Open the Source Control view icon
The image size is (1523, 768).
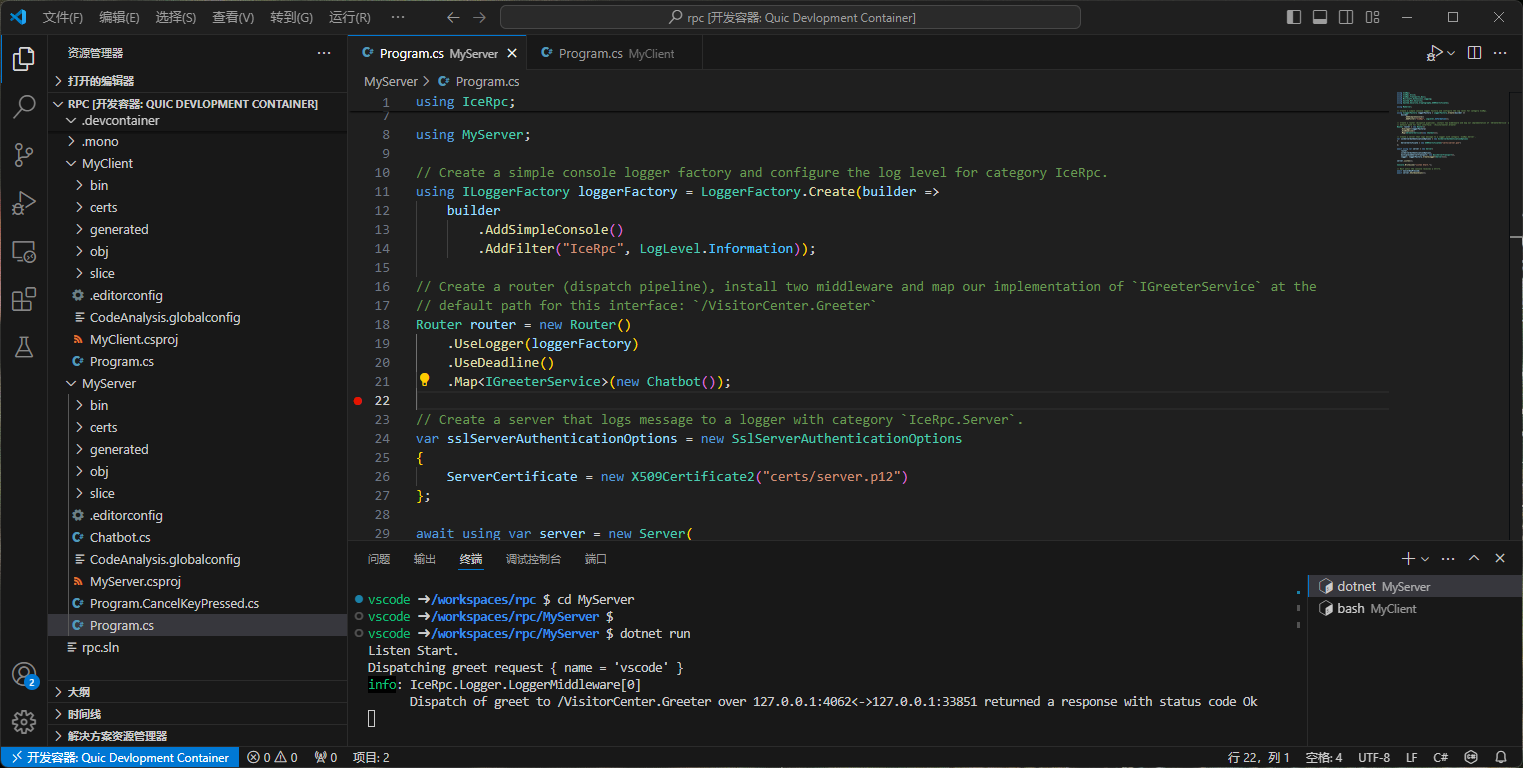(24, 155)
